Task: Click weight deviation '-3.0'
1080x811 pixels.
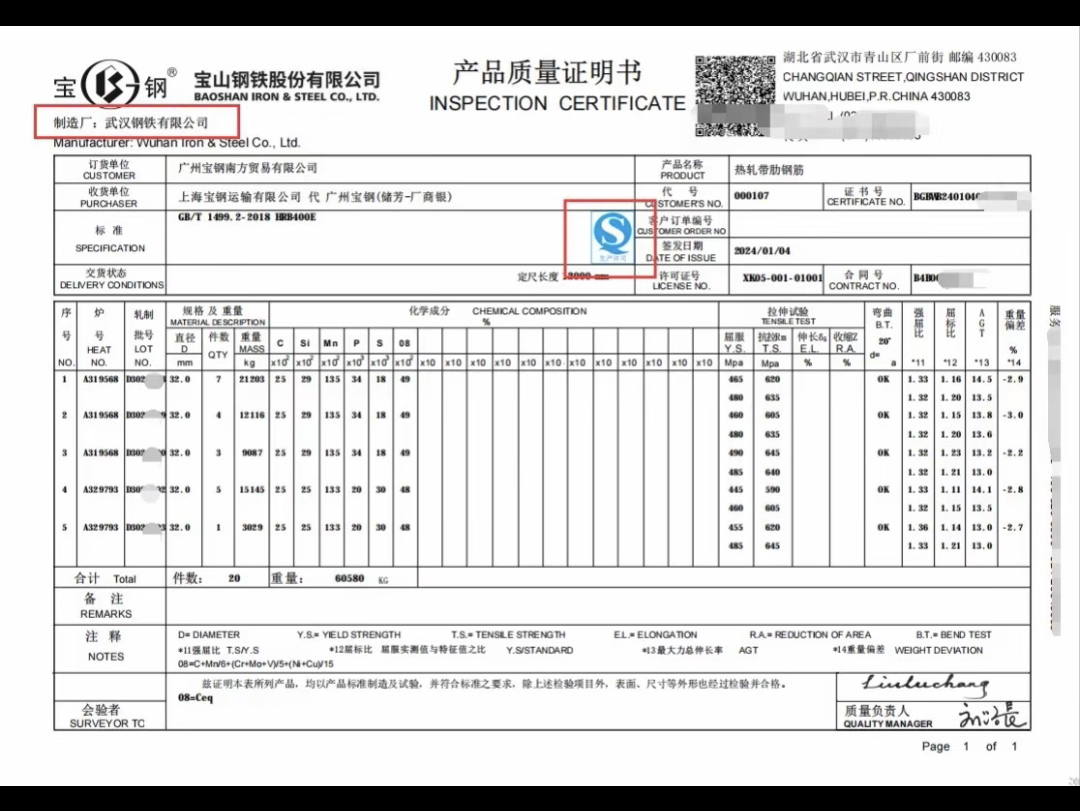Action: click(1013, 415)
